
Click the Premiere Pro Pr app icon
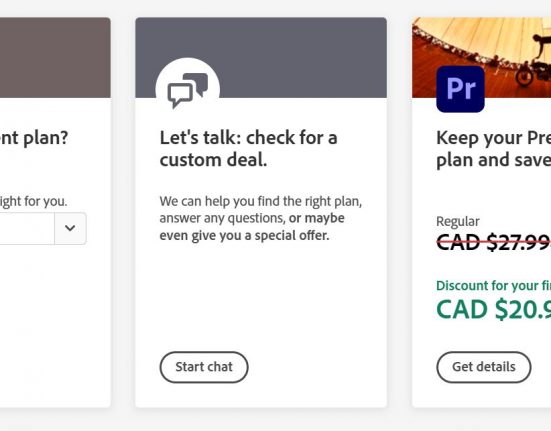pos(460,89)
